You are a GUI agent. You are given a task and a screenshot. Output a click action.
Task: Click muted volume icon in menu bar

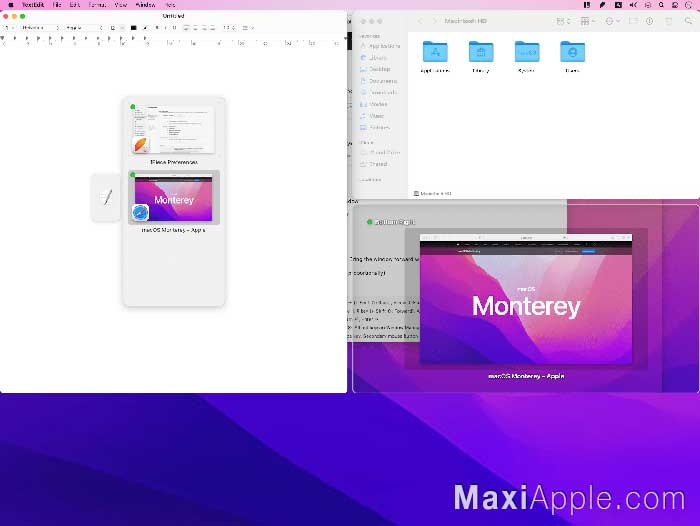click(x=633, y=5)
